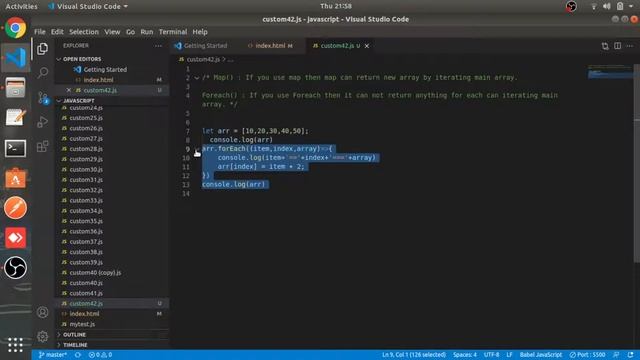Open custom40 (copy).js in the file tree
Image resolution: width=640 pixels, height=360 pixels.
click(x=95, y=273)
